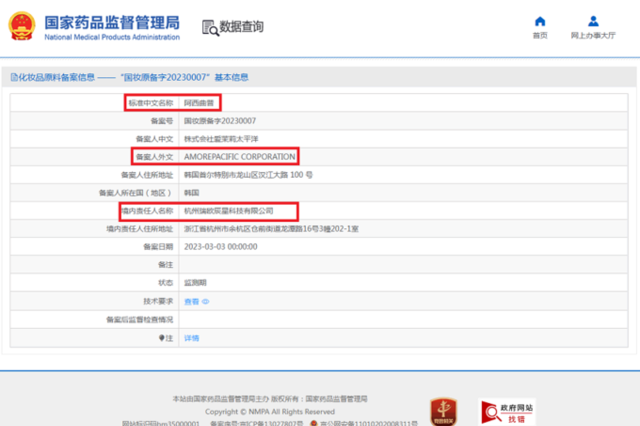Click the 备注 label
Viewport: 640px width, 426px height.
(x=165, y=264)
